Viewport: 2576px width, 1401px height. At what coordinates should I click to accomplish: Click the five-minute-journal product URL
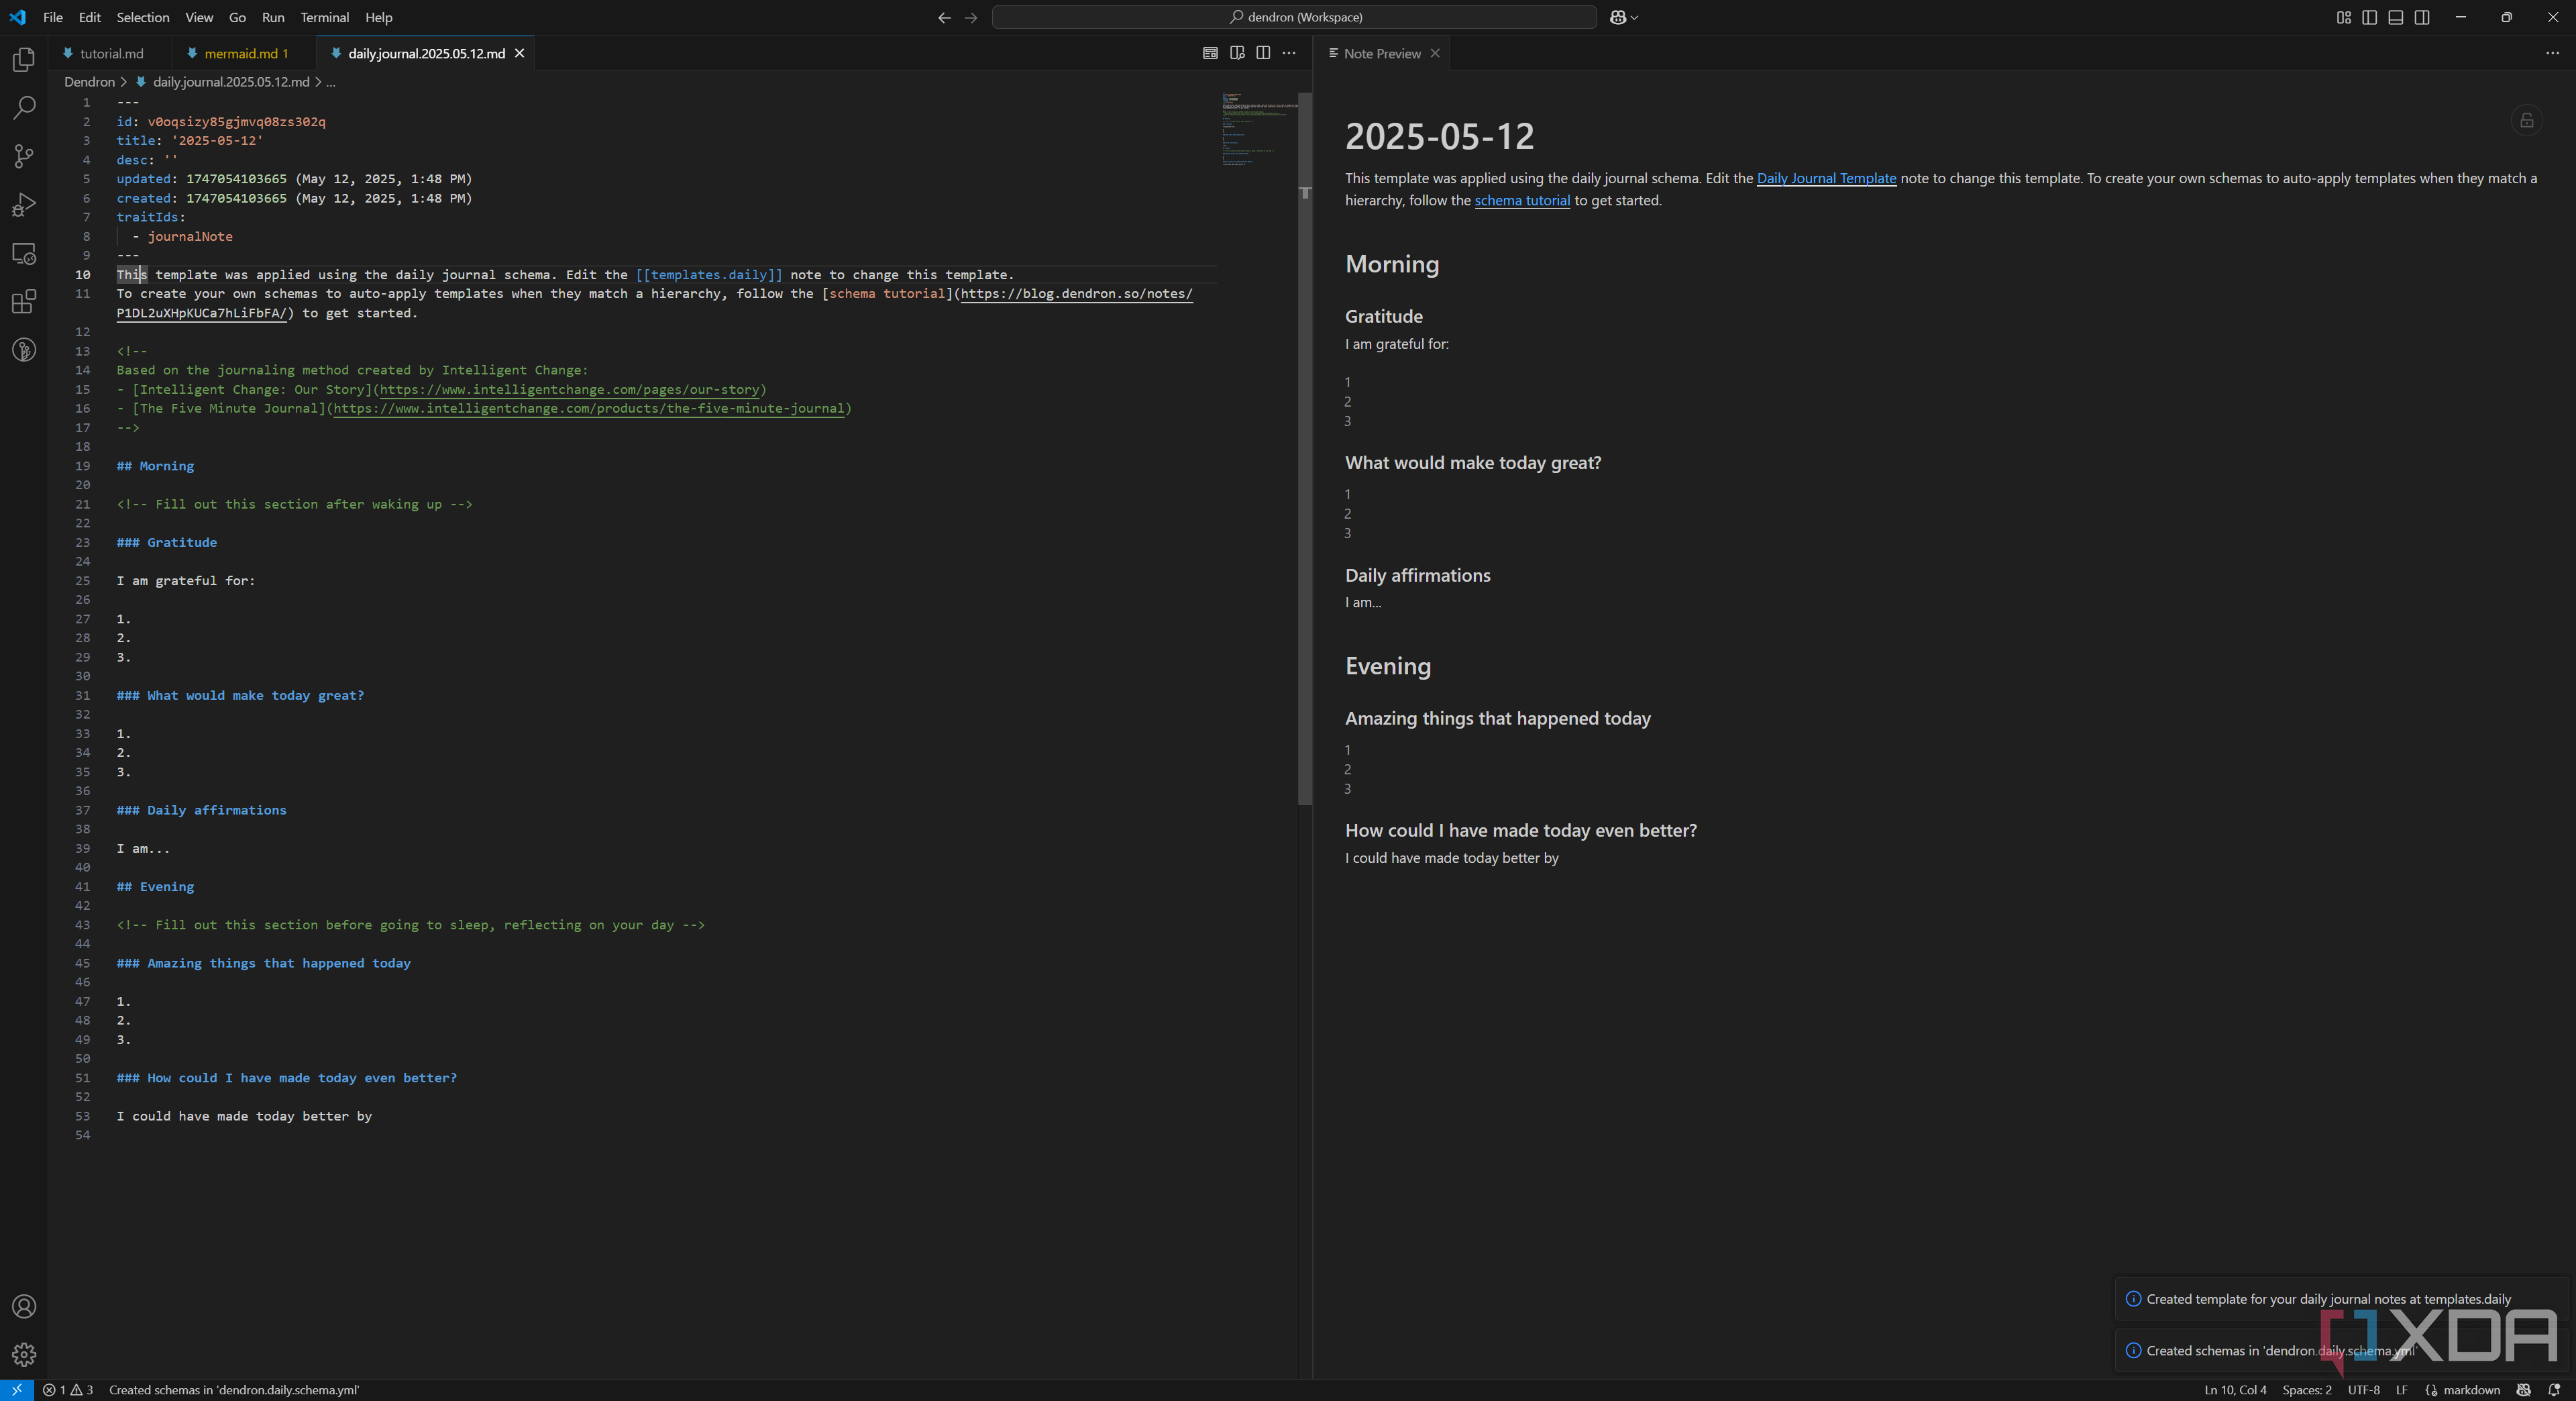click(589, 408)
